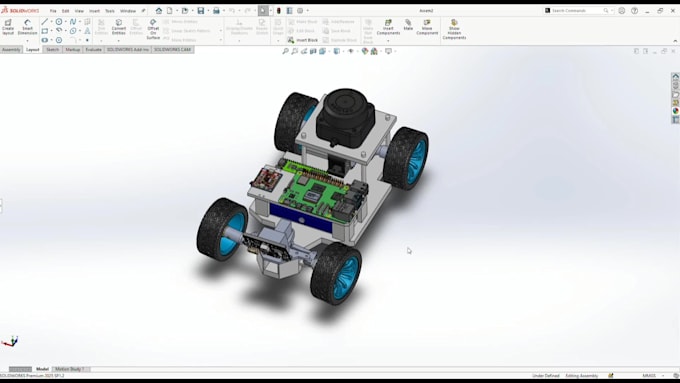Switch to SOLIDWORKS CAM tab
The image size is (680, 383).
(x=173, y=50)
